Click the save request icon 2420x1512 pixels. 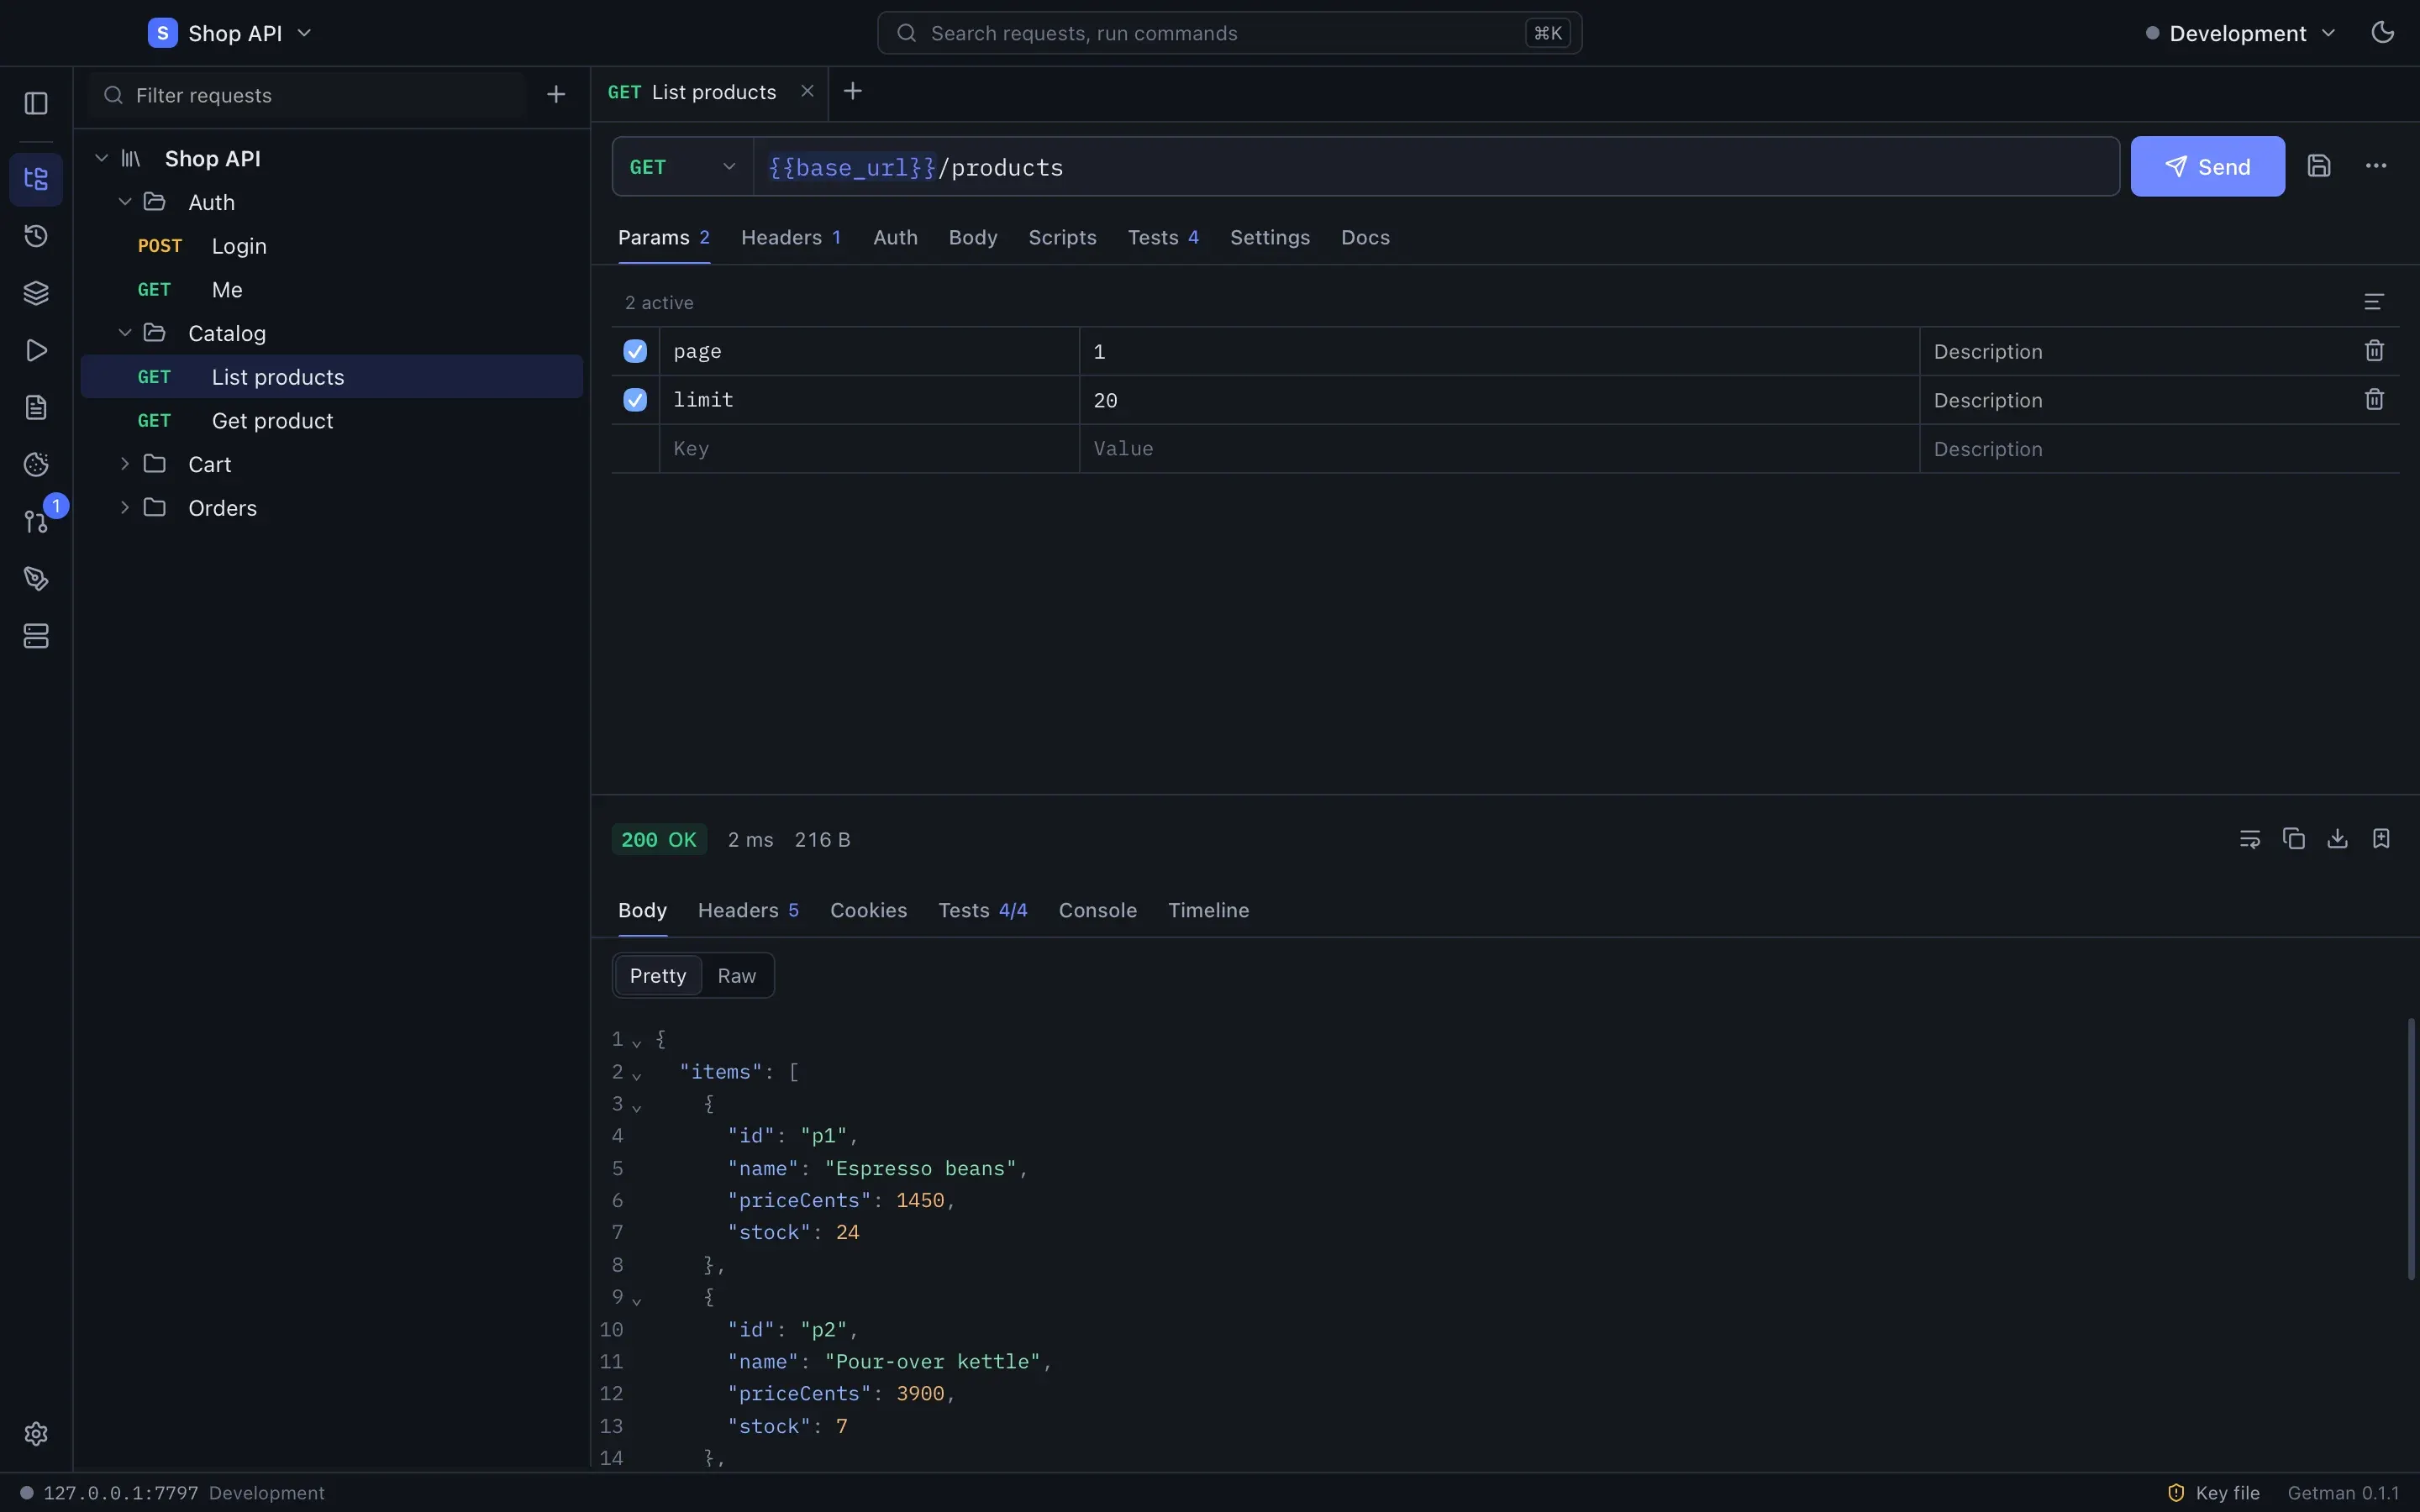2319,166
